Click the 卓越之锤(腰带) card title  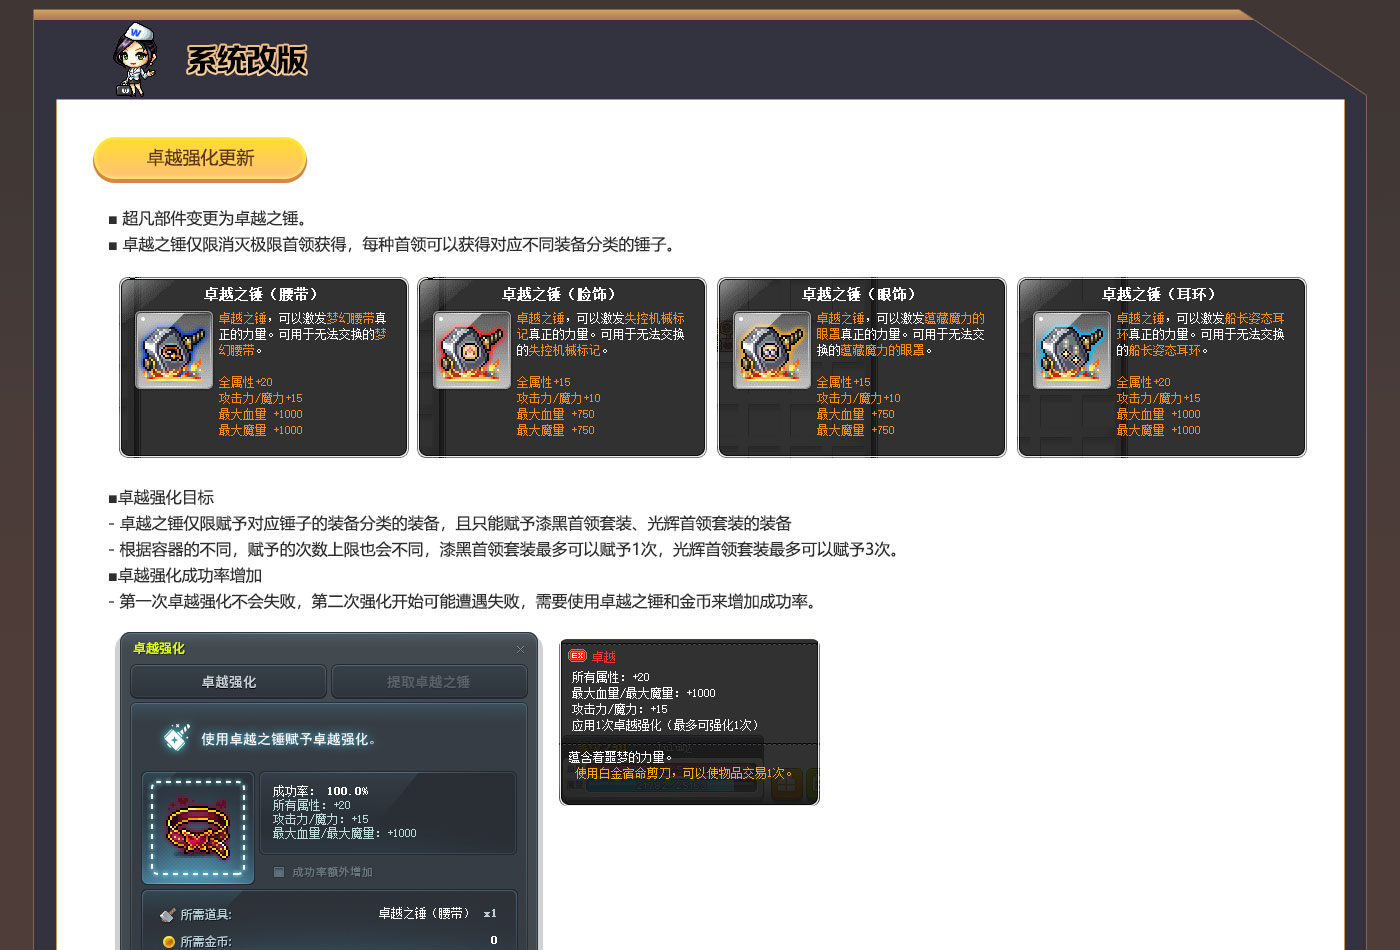click(262, 294)
